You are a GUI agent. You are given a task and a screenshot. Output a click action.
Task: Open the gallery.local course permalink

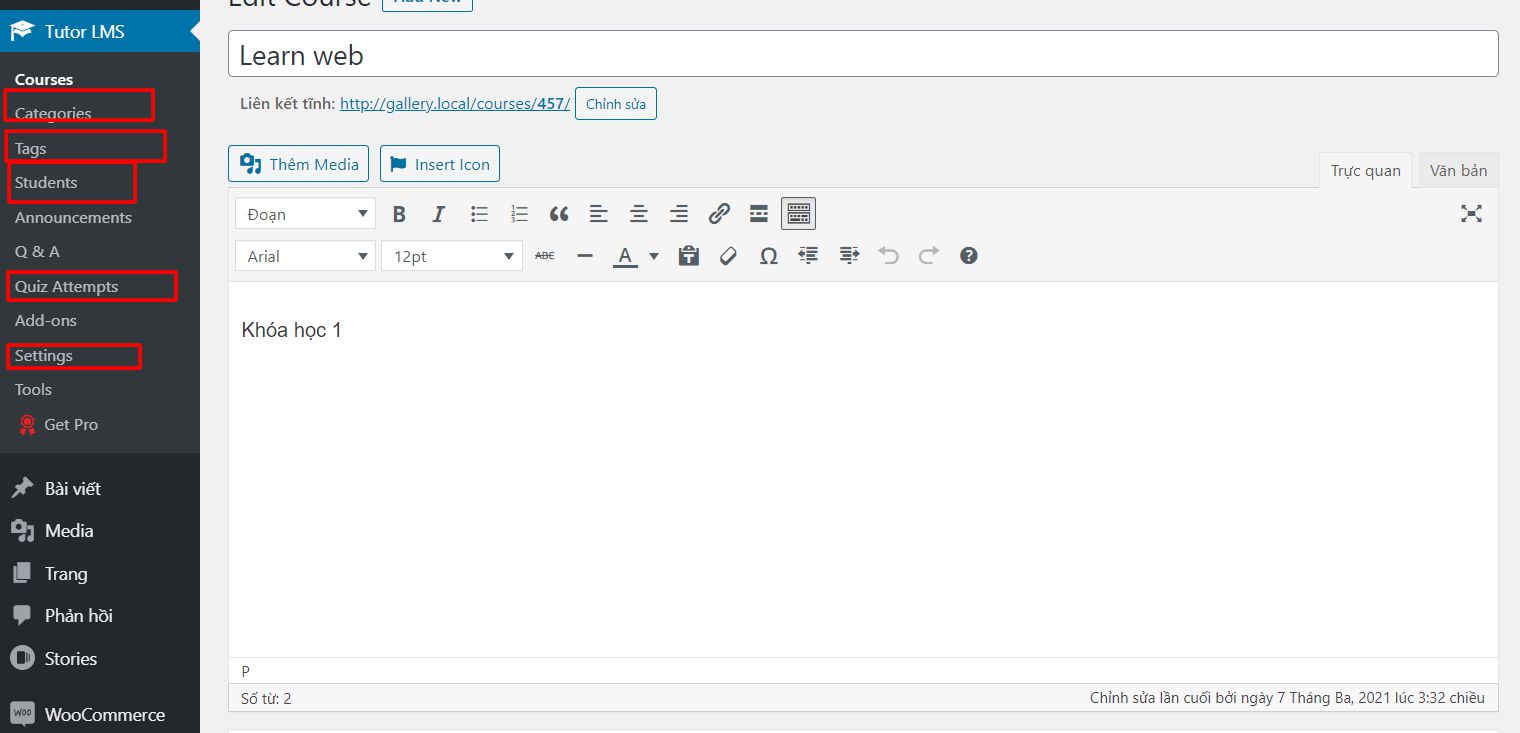[454, 104]
